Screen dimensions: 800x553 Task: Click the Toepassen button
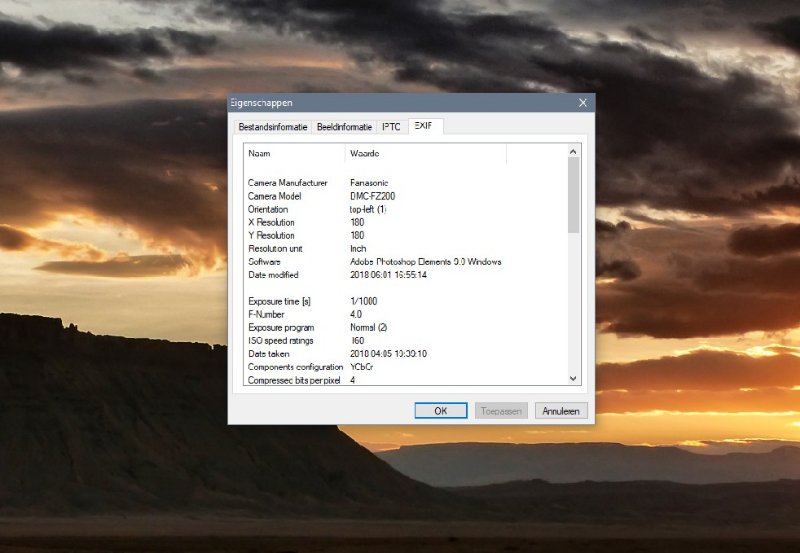[500, 410]
